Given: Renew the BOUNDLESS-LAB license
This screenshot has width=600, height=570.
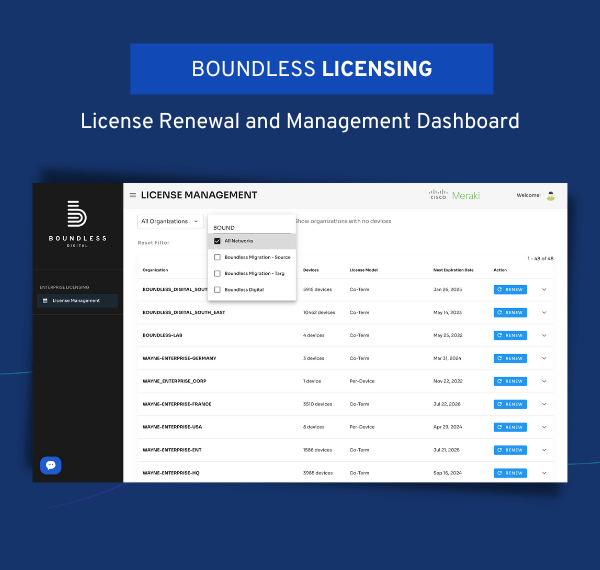Looking at the screenshot, I should (510, 335).
